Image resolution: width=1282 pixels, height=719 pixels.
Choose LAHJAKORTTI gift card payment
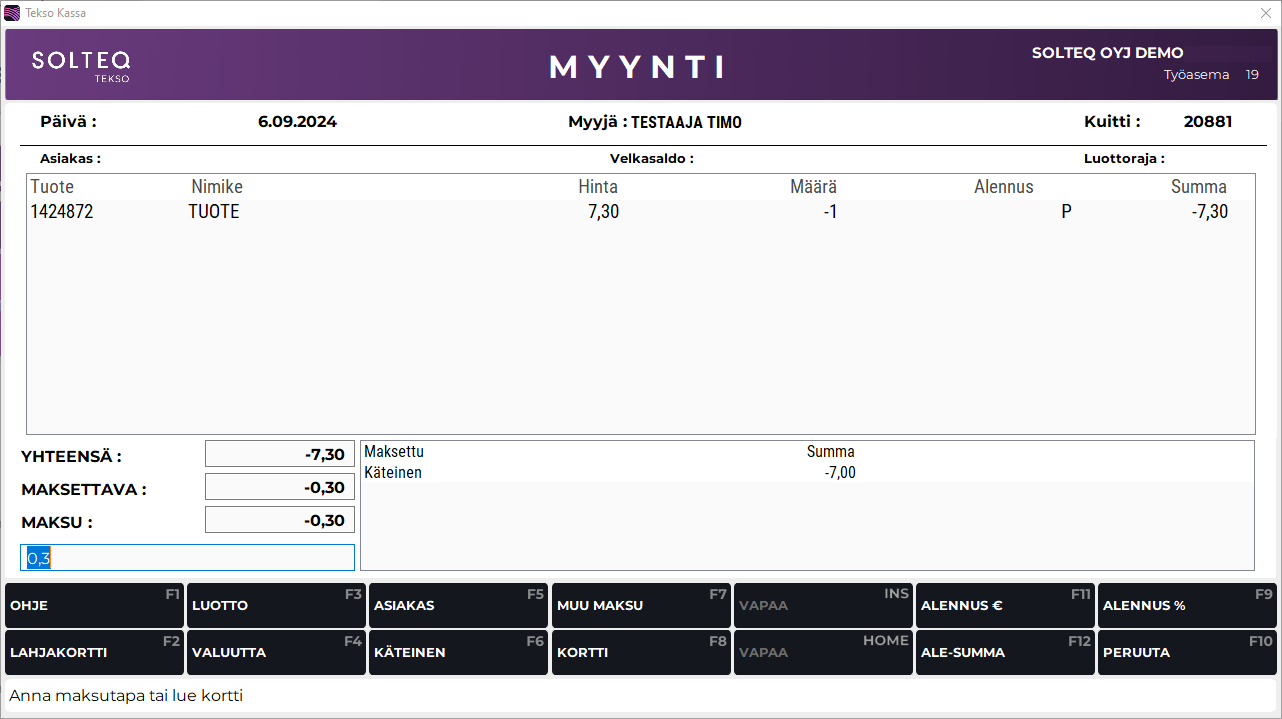click(x=94, y=653)
